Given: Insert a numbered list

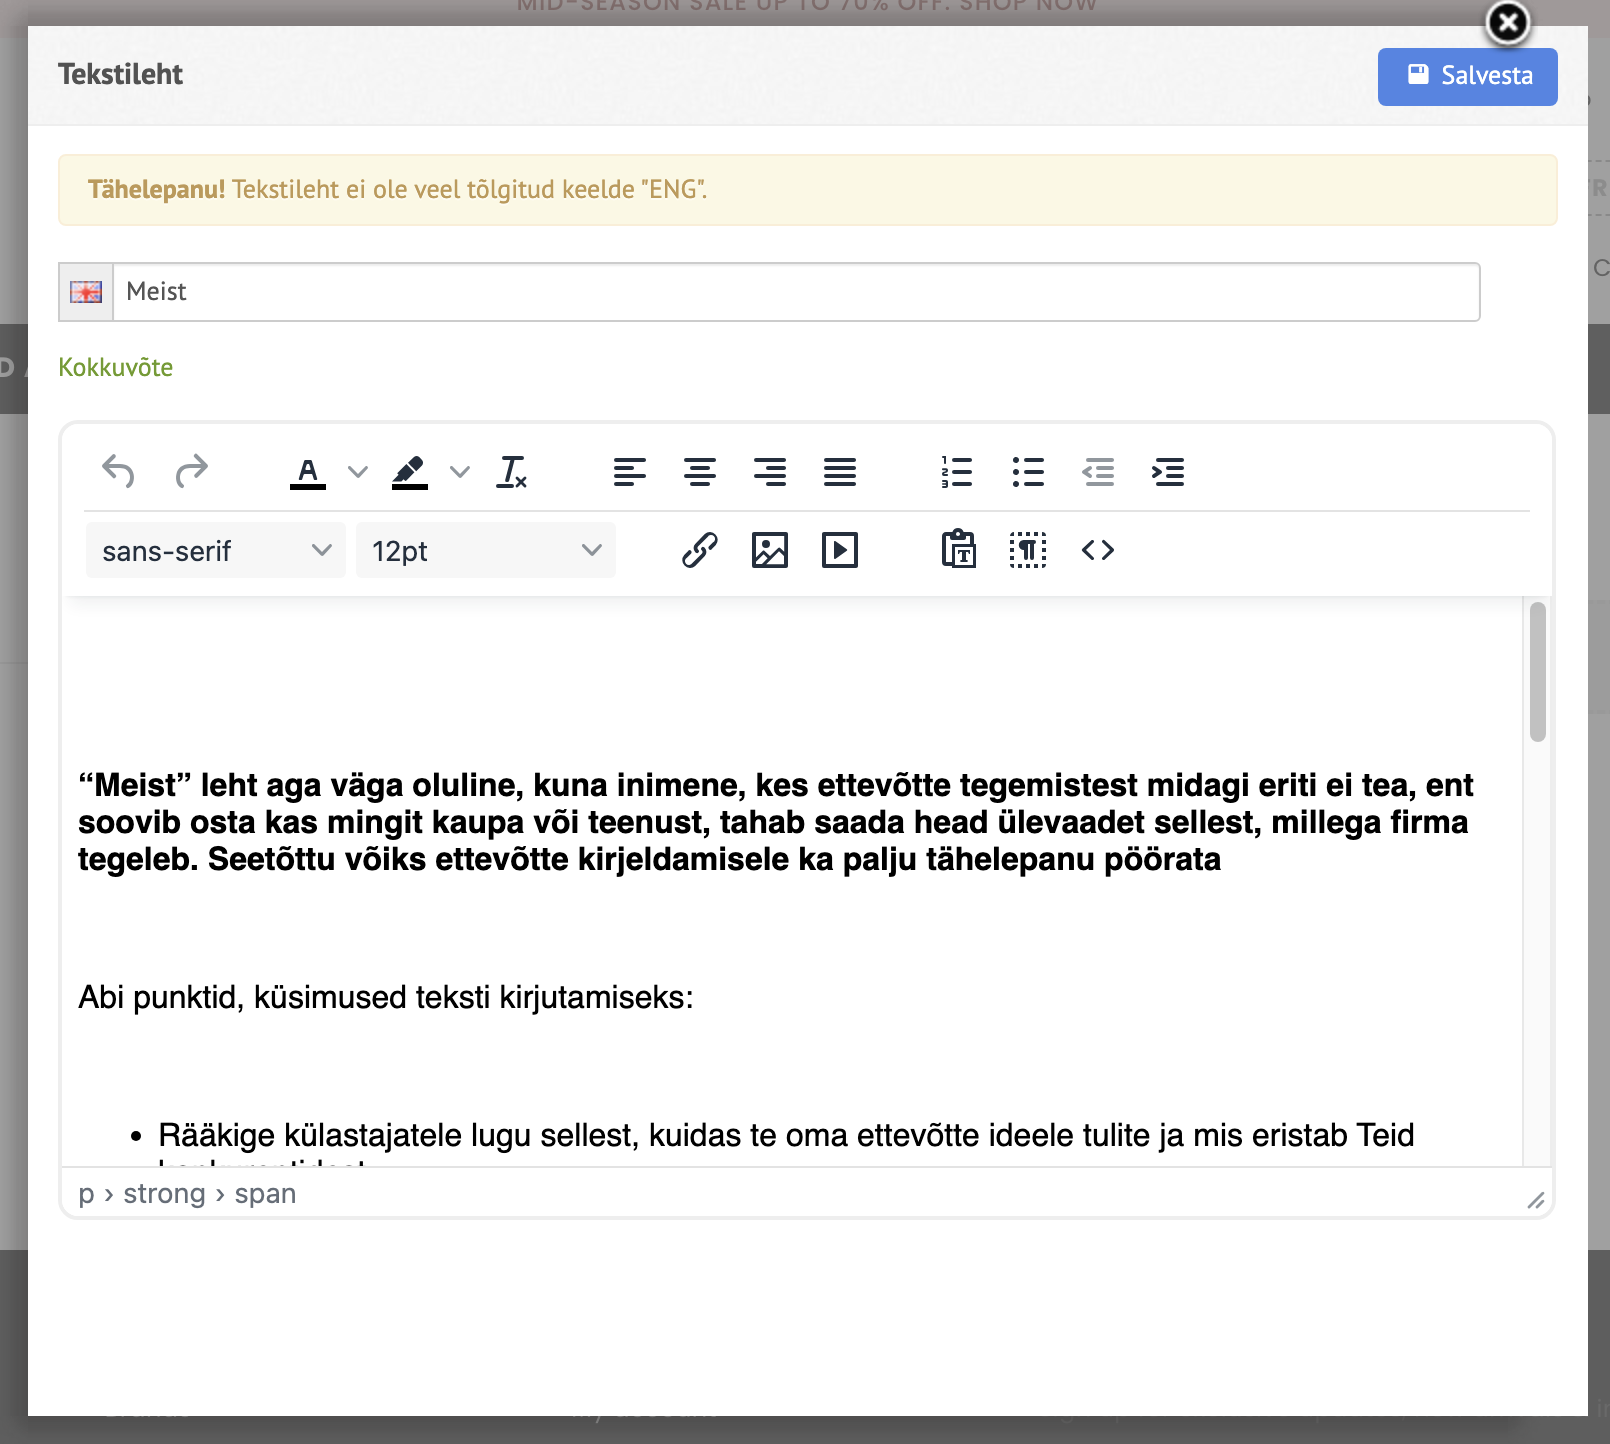Looking at the screenshot, I should [x=957, y=471].
